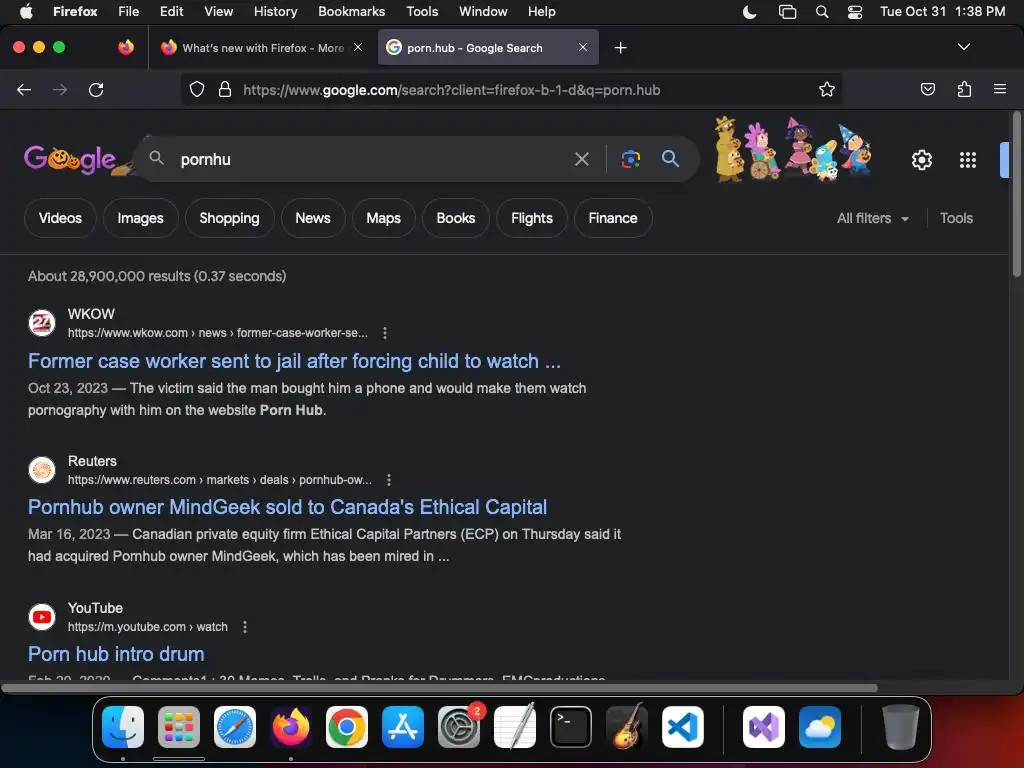Open the History menu
Image resolution: width=1024 pixels, height=768 pixels.
click(275, 11)
